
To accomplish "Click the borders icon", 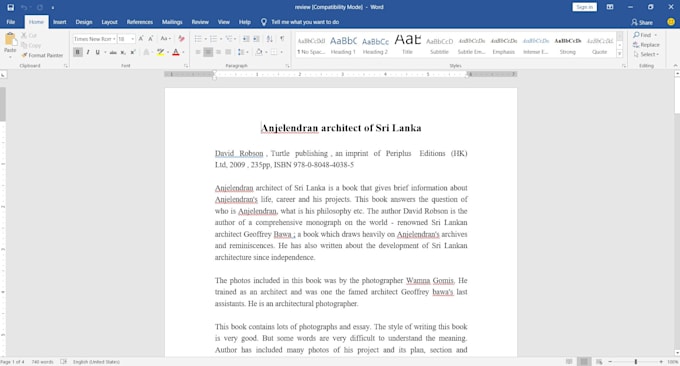I will [x=274, y=52].
